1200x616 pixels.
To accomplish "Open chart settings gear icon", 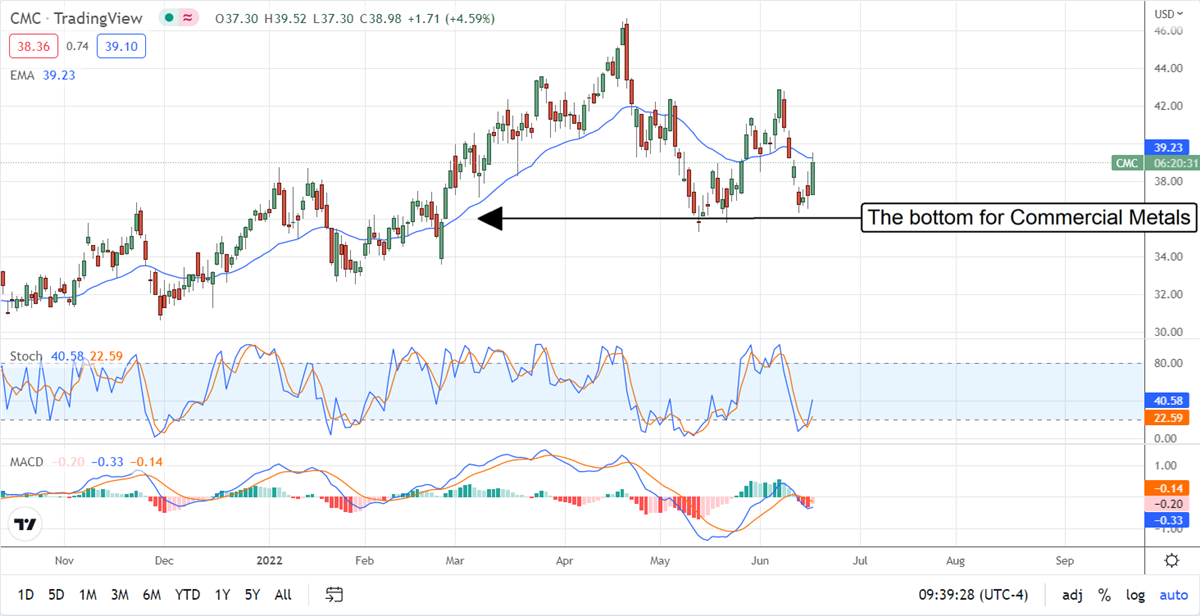I will (x=1170, y=559).
